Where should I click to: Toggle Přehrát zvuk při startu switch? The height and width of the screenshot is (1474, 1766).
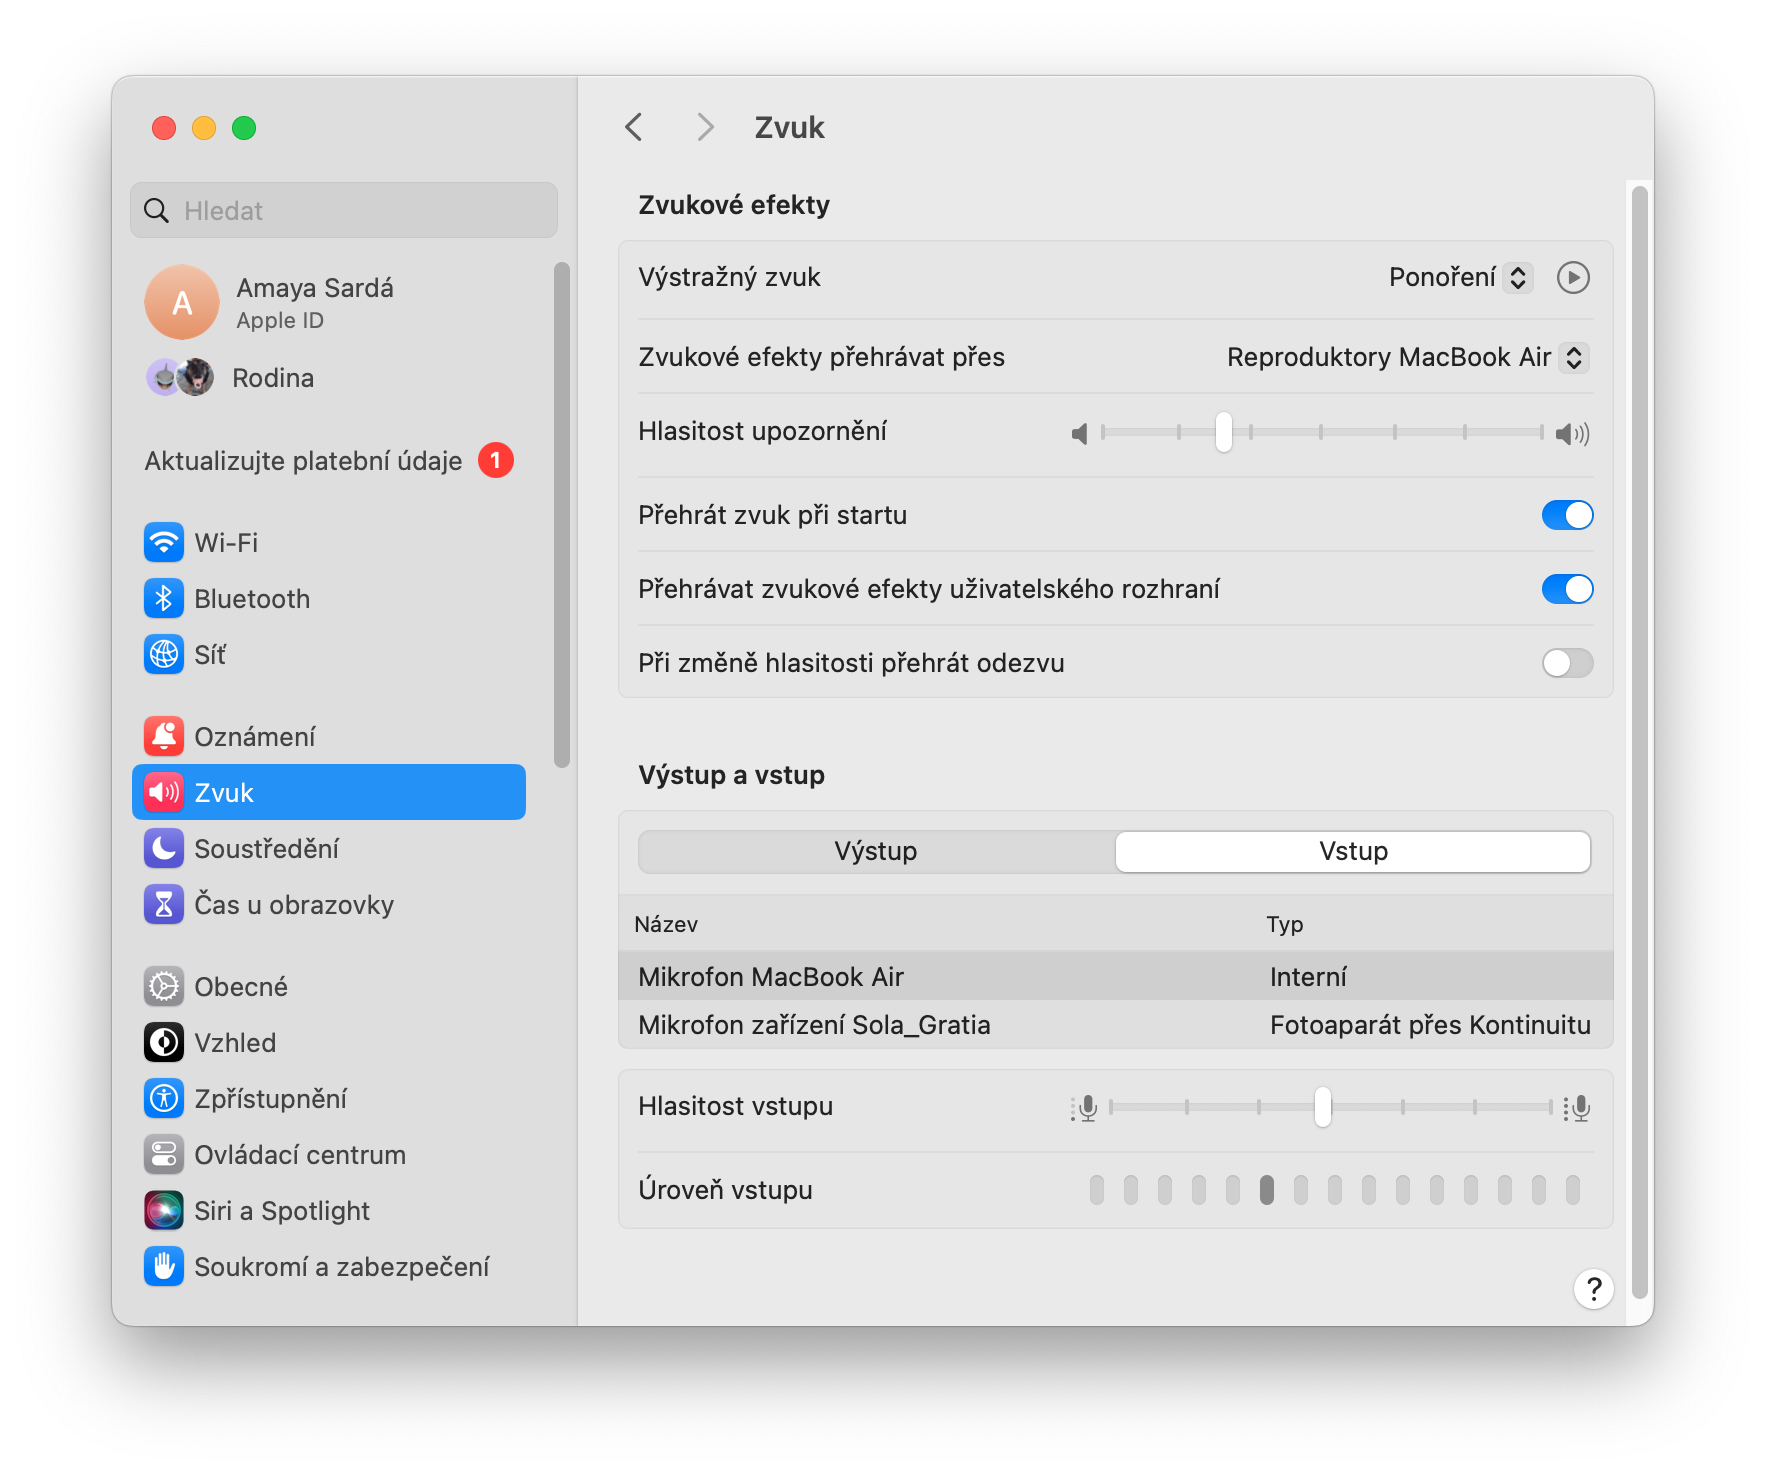(1567, 515)
